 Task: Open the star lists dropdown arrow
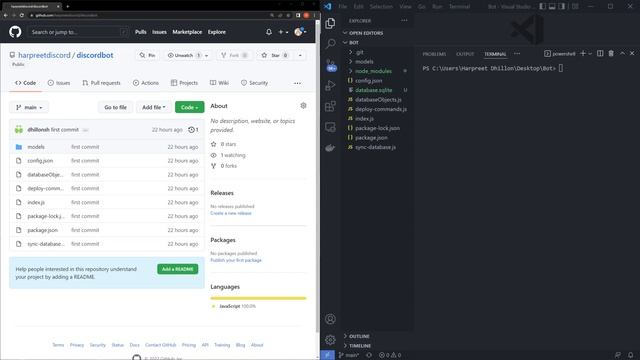[x=300, y=55]
